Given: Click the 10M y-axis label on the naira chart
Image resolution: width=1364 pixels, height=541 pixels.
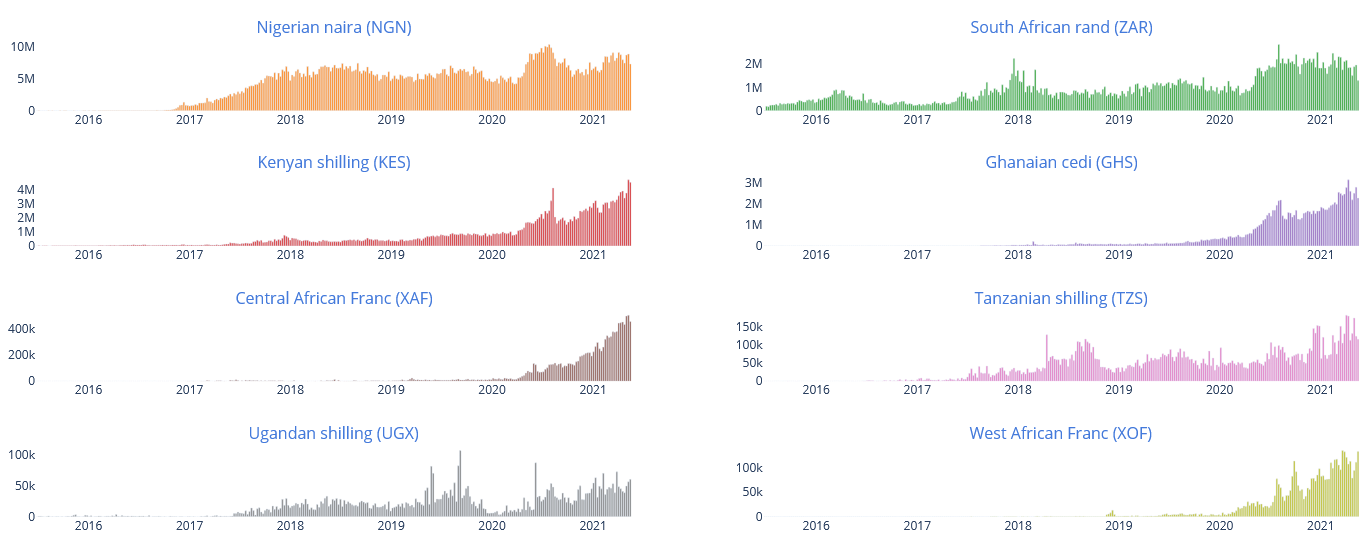Looking at the screenshot, I should [23, 47].
